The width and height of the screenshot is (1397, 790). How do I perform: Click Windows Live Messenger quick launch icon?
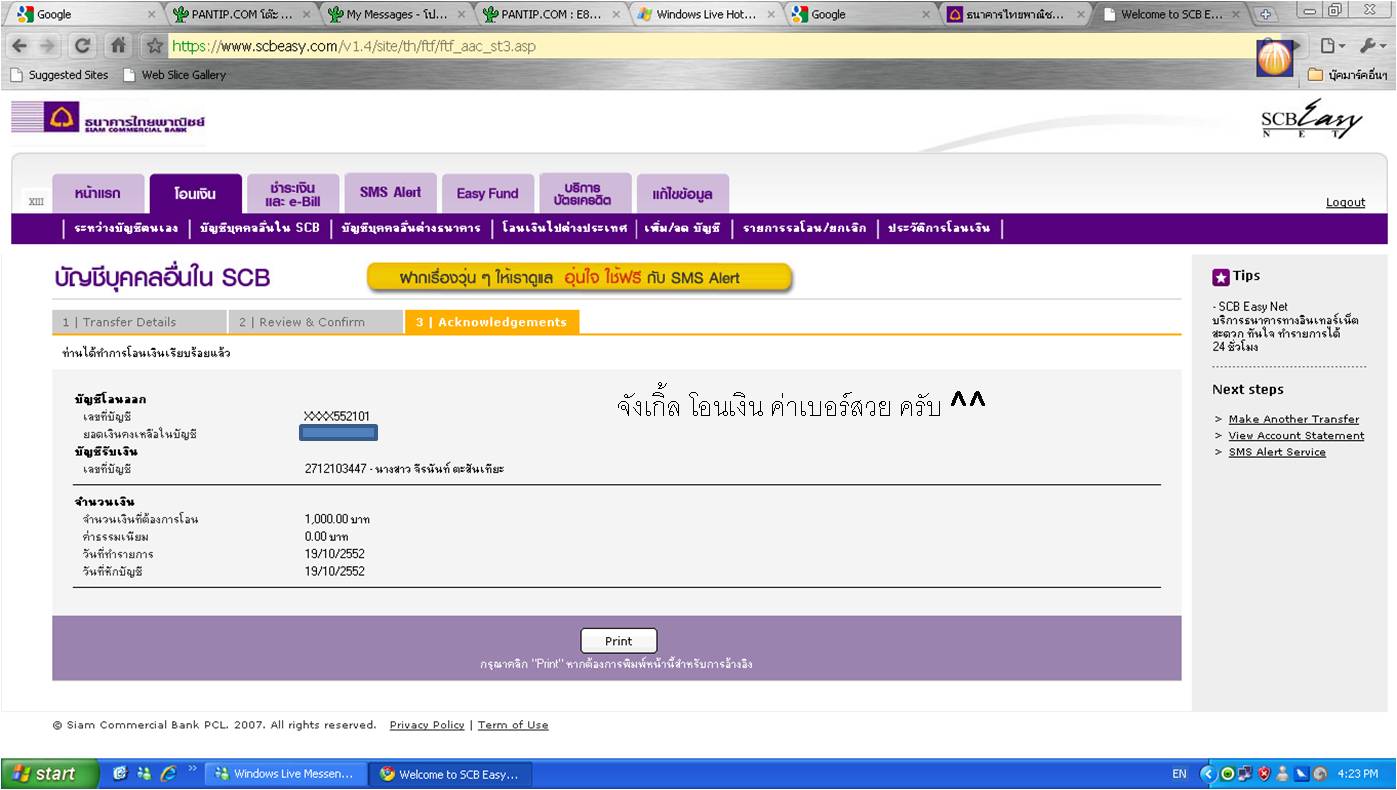[x=144, y=774]
